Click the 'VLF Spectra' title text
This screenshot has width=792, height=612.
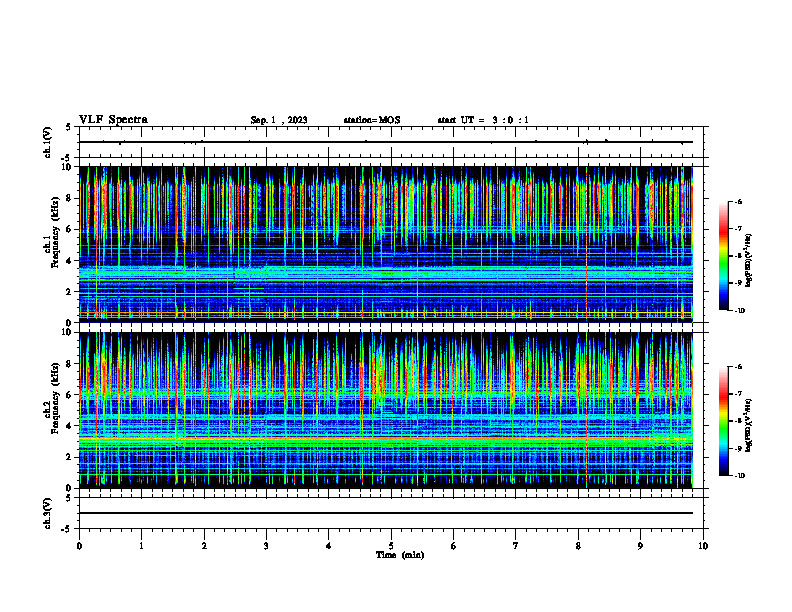[x=113, y=120]
